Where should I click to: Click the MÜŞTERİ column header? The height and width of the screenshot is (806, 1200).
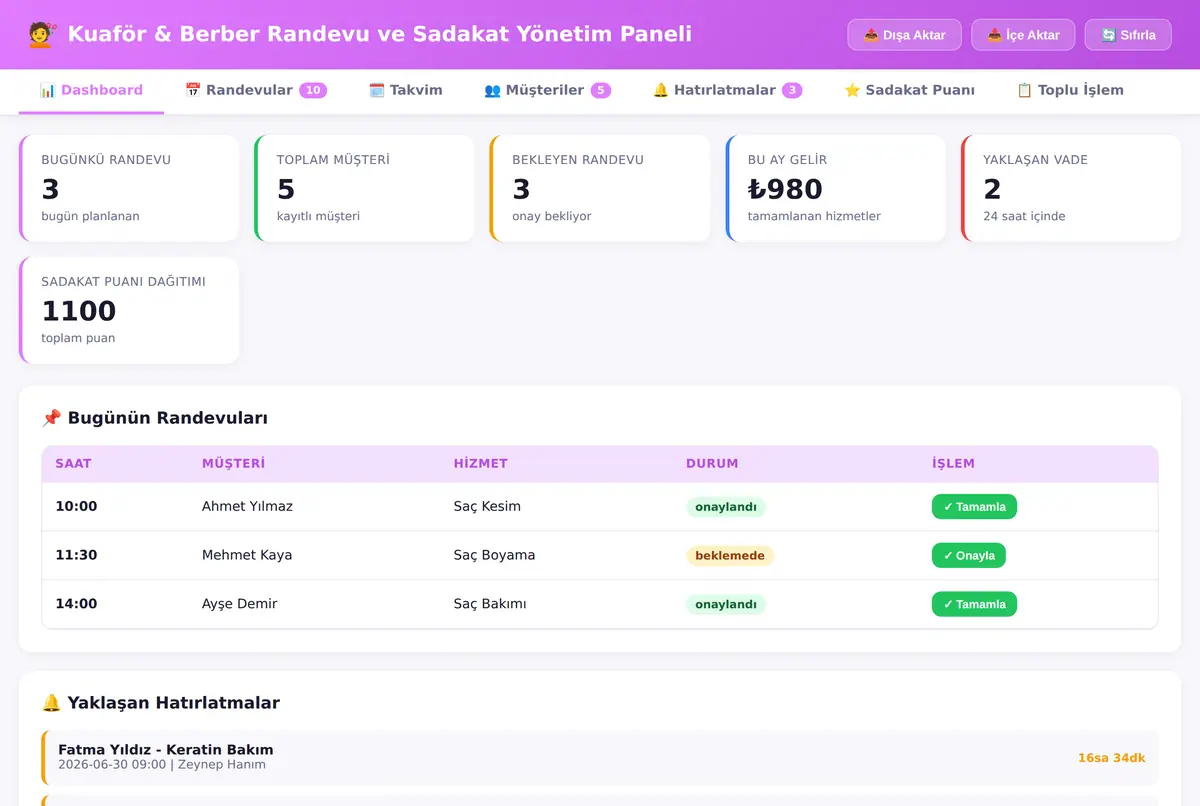(233, 464)
